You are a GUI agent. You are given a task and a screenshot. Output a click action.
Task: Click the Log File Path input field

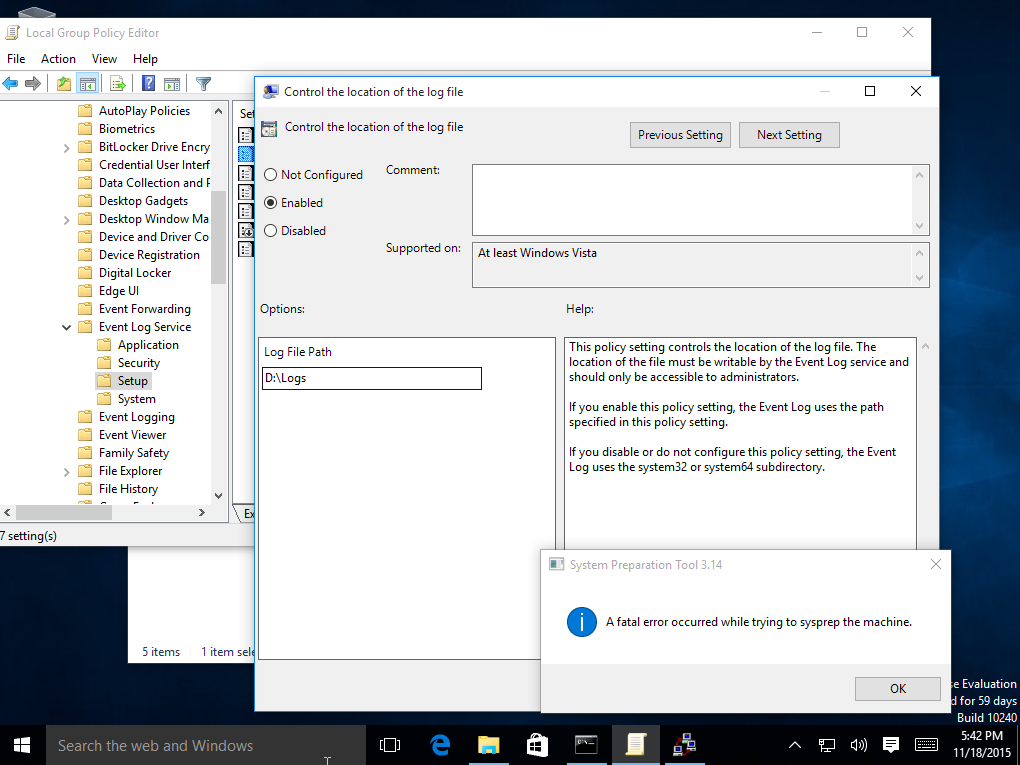[372, 379]
